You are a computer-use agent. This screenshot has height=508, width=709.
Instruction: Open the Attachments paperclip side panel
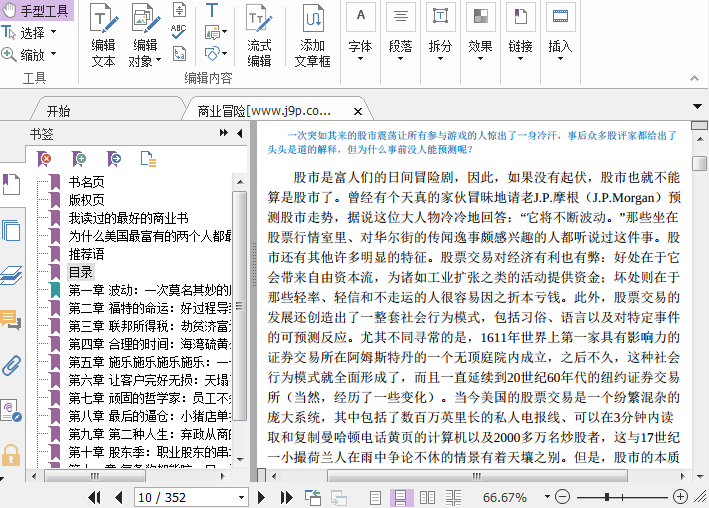pyautogui.click(x=11, y=365)
